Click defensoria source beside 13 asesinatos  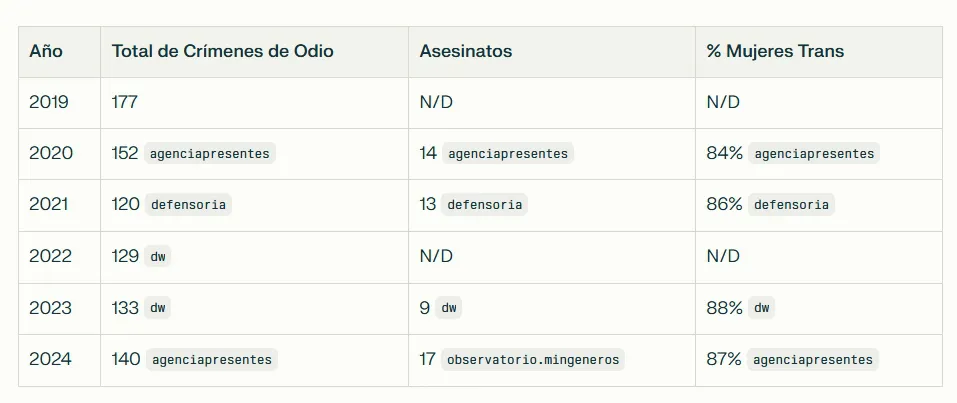click(x=484, y=205)
